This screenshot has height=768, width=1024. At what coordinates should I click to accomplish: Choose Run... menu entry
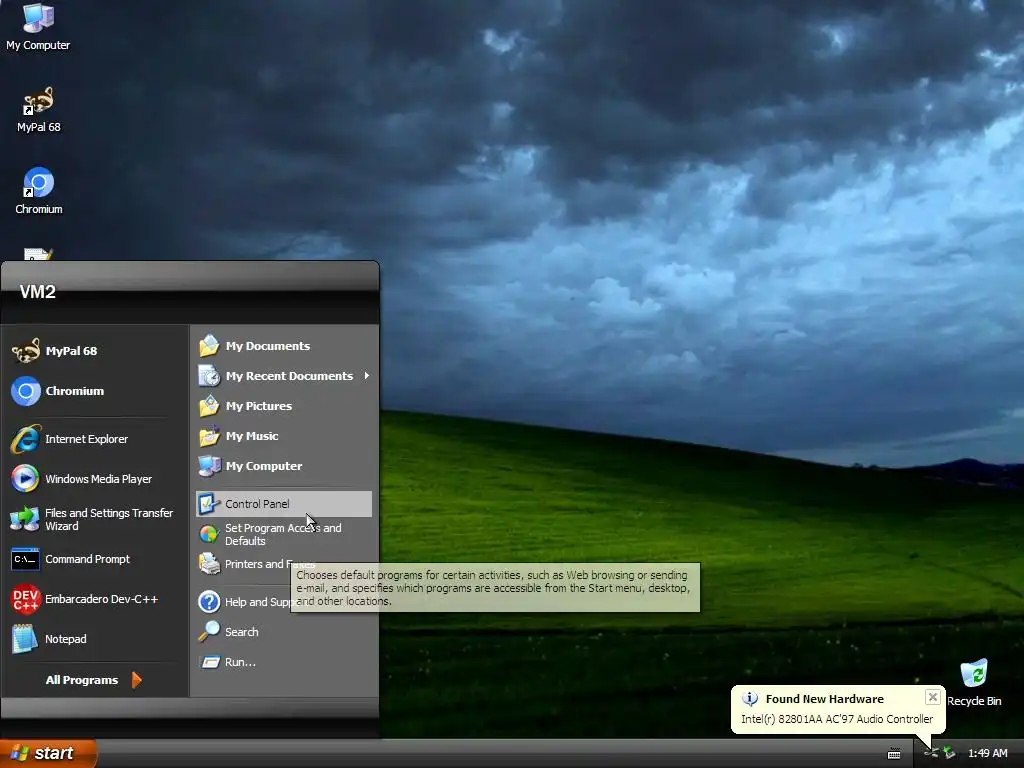(284, 662)
